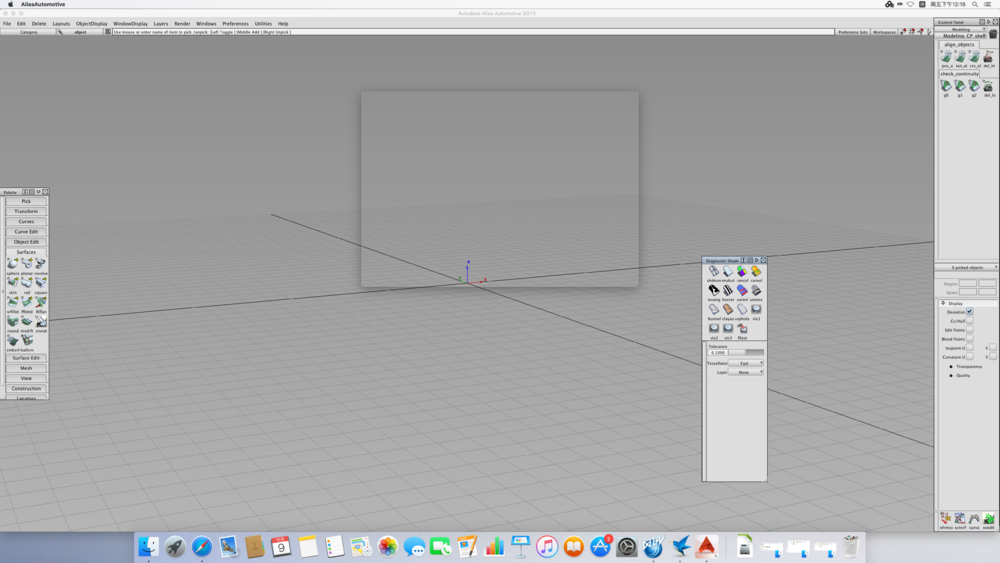Toggle the Cv/Hull checkbox
The image size is (1000, 563).
tap(969, 321)
